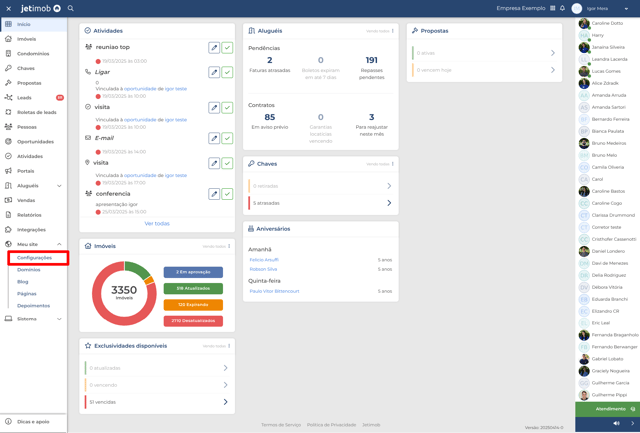The width and height of the screenshot is (640, 433).
Task: Click the red '2710 Desatualizados' legend badge
Action: point(193,321)
